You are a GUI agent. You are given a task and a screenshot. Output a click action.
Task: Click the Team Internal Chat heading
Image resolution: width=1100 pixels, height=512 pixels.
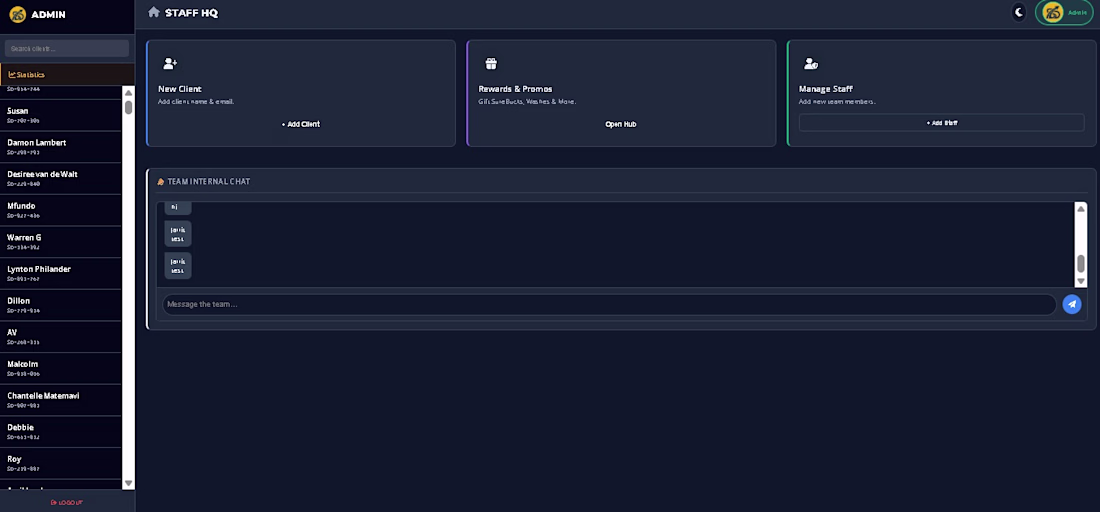(x=208, y=182)
